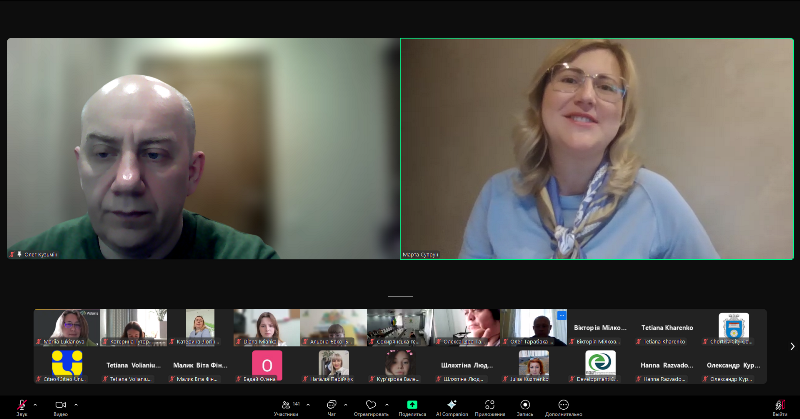
Task: Open the Дополнительно more options menu
Action: (563, 407)
